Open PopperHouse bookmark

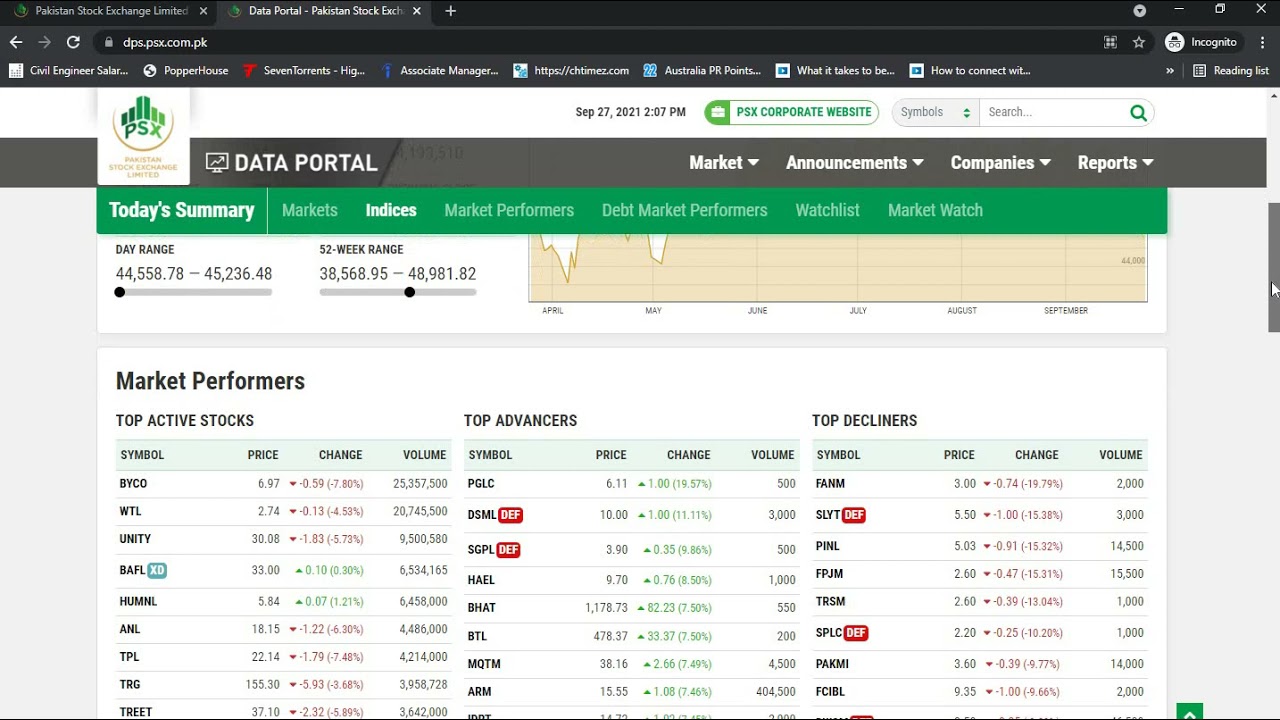click(186, 71)
